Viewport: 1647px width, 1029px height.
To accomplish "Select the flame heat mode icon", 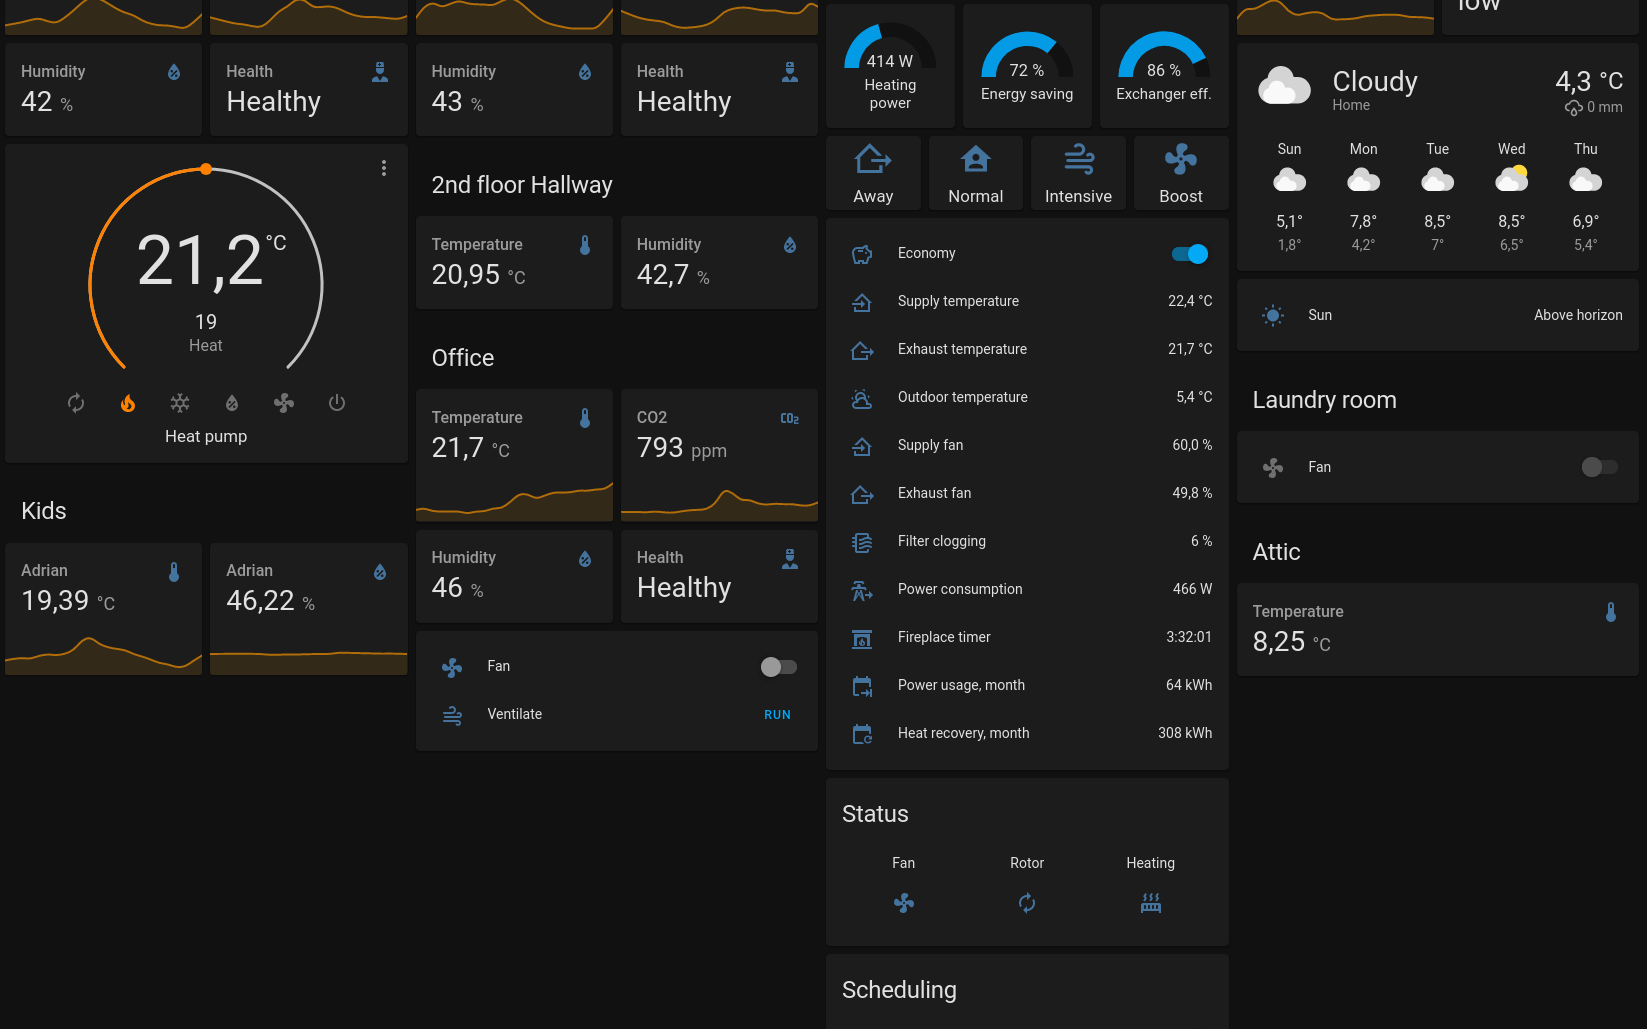I will click(x=128, y=403).
